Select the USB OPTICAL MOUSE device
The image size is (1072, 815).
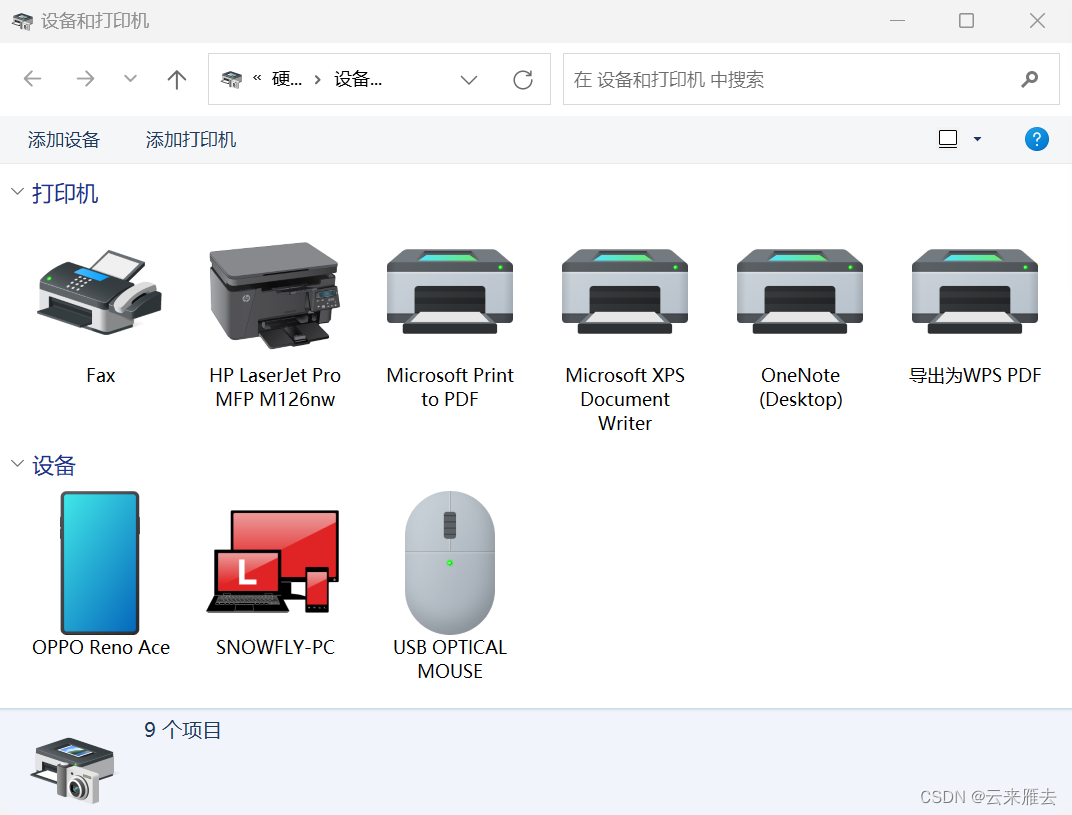pos(449,563)
